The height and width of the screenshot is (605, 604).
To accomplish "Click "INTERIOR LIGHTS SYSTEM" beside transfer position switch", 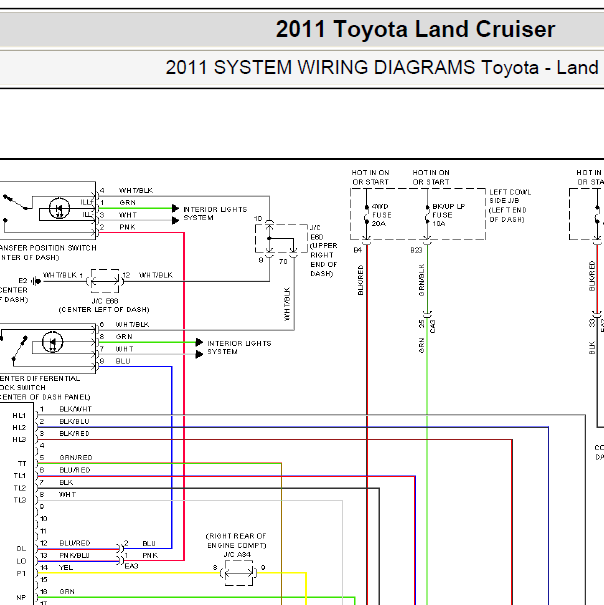I will 215,213.
